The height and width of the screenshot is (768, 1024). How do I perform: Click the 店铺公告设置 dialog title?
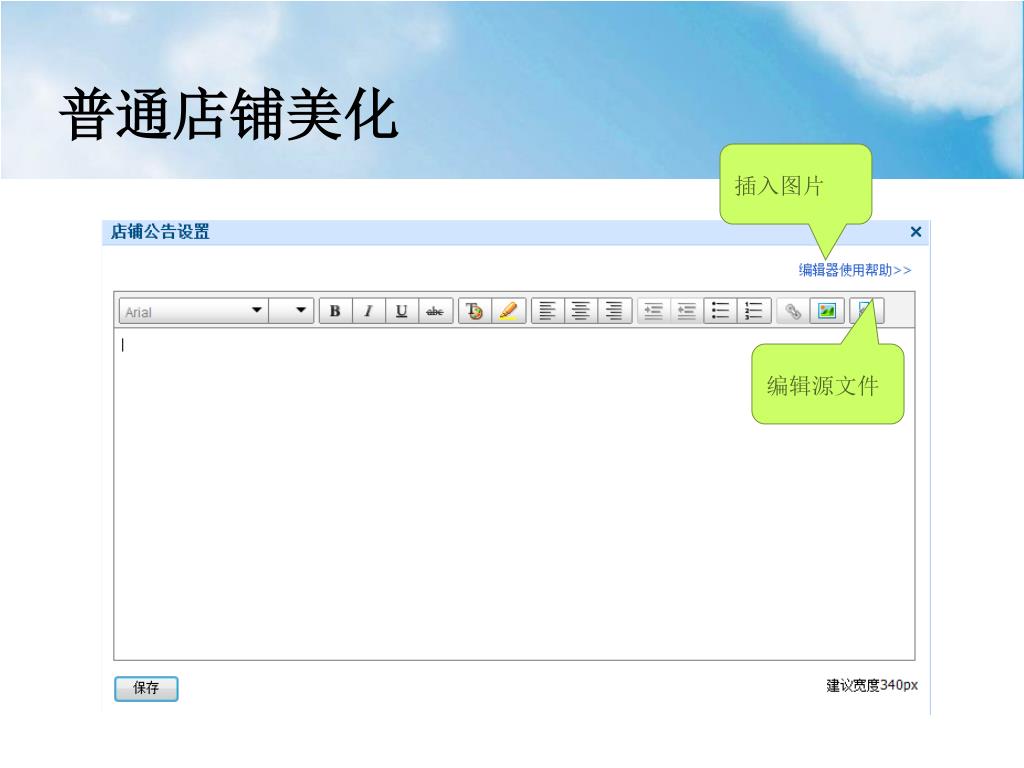coord(160,232)
